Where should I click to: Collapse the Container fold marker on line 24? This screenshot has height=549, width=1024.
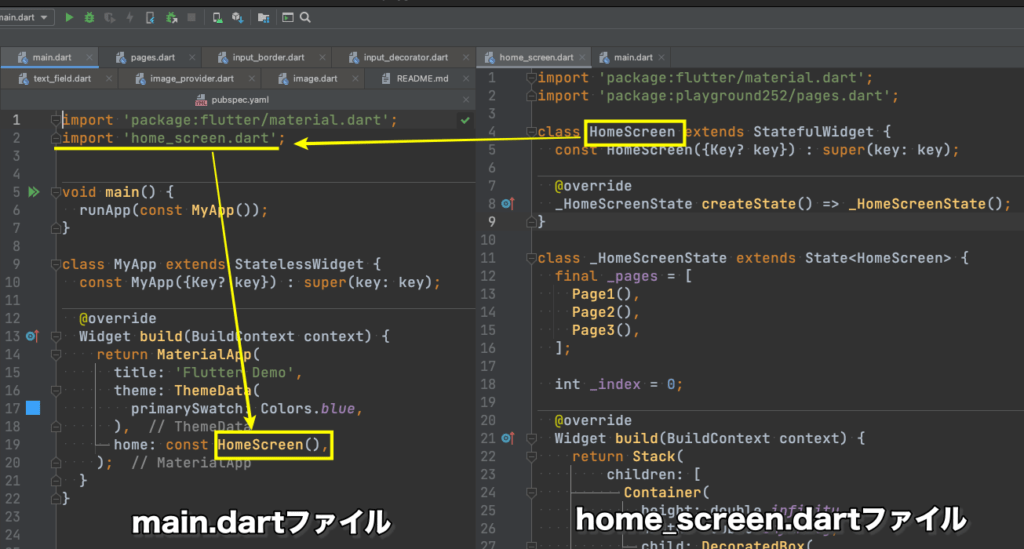pos(531,492)
